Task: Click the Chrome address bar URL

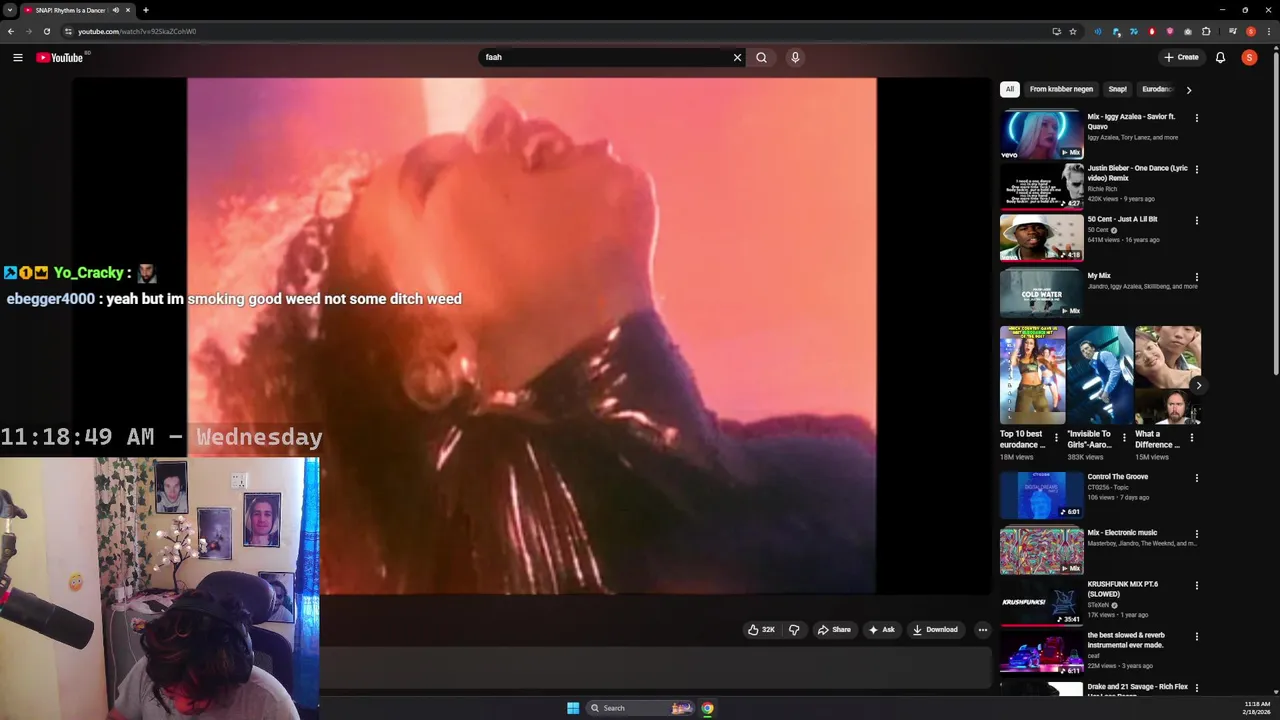Action: (x=137, y=31)
